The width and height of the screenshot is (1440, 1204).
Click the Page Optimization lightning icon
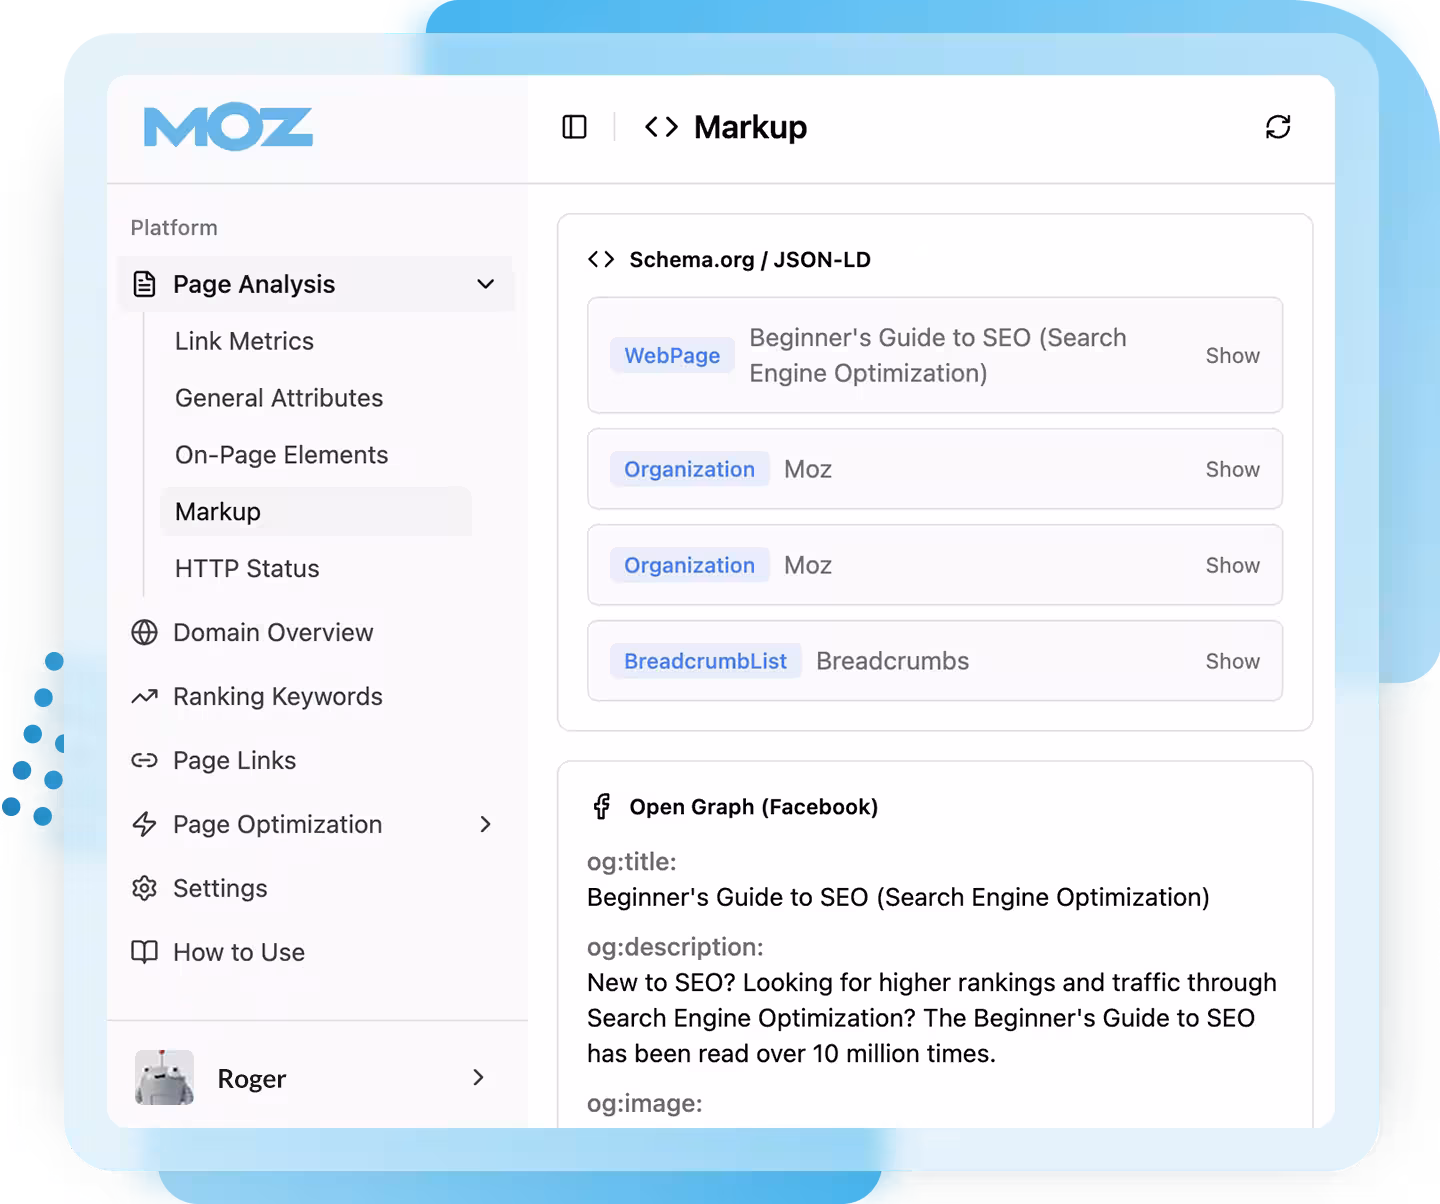[x=145, y=824]
